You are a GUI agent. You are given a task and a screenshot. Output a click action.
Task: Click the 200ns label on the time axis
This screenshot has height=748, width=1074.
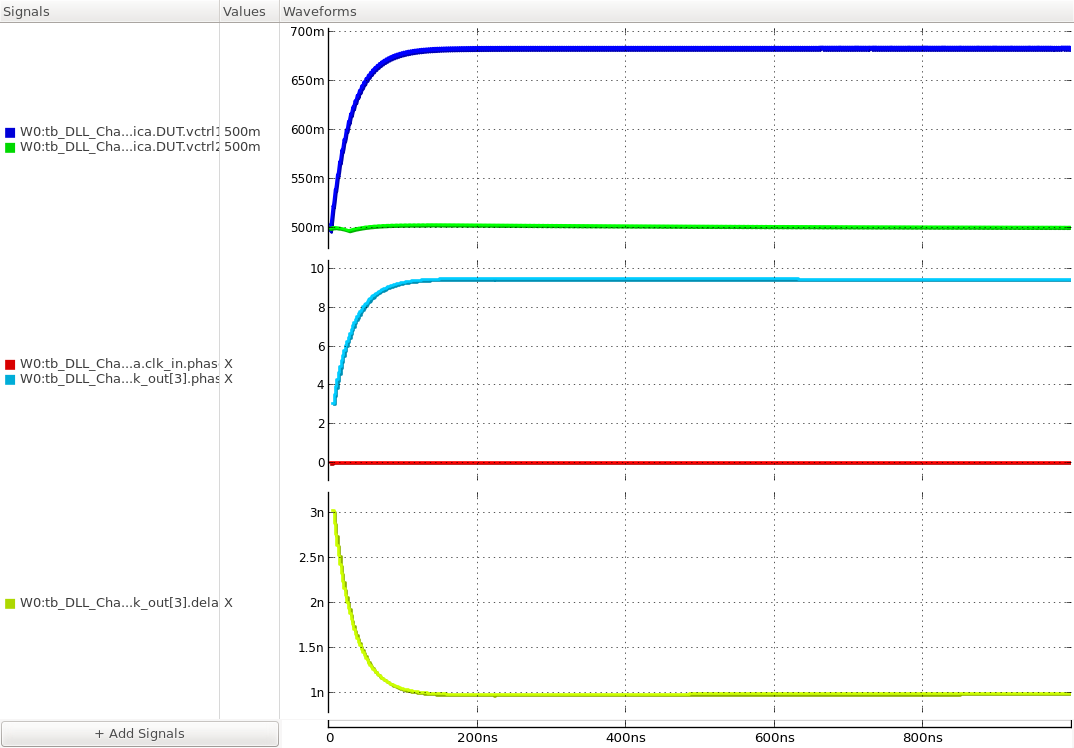pyautogui.click(x=480, y=737)
